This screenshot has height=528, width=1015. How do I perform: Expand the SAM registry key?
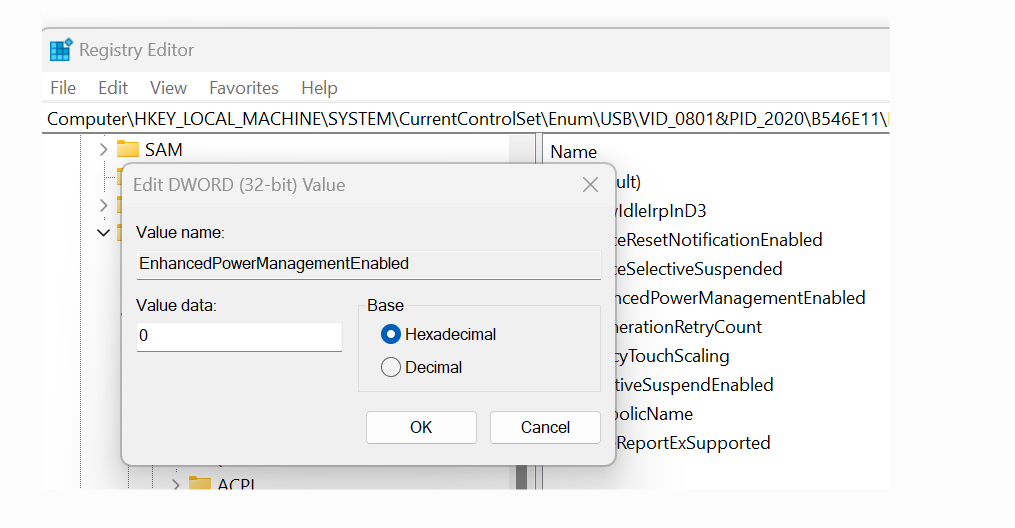pos(103,150)
